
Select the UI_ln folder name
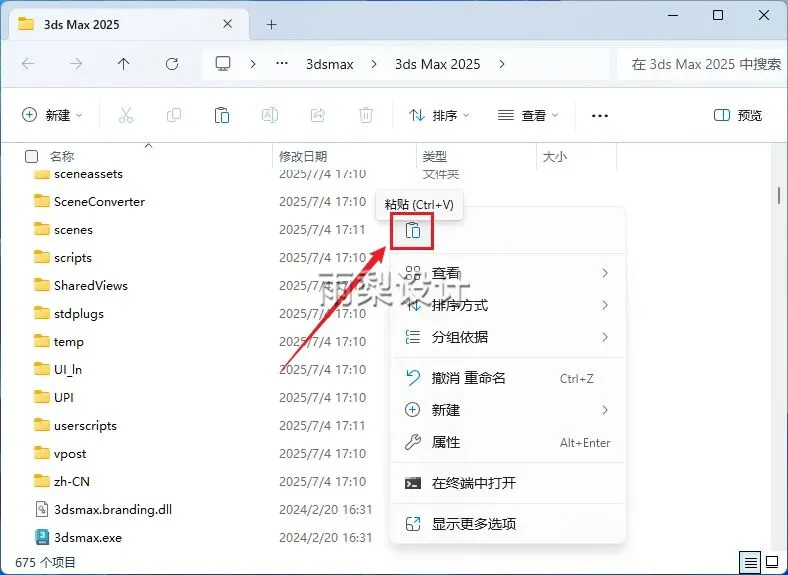(68, 369)
